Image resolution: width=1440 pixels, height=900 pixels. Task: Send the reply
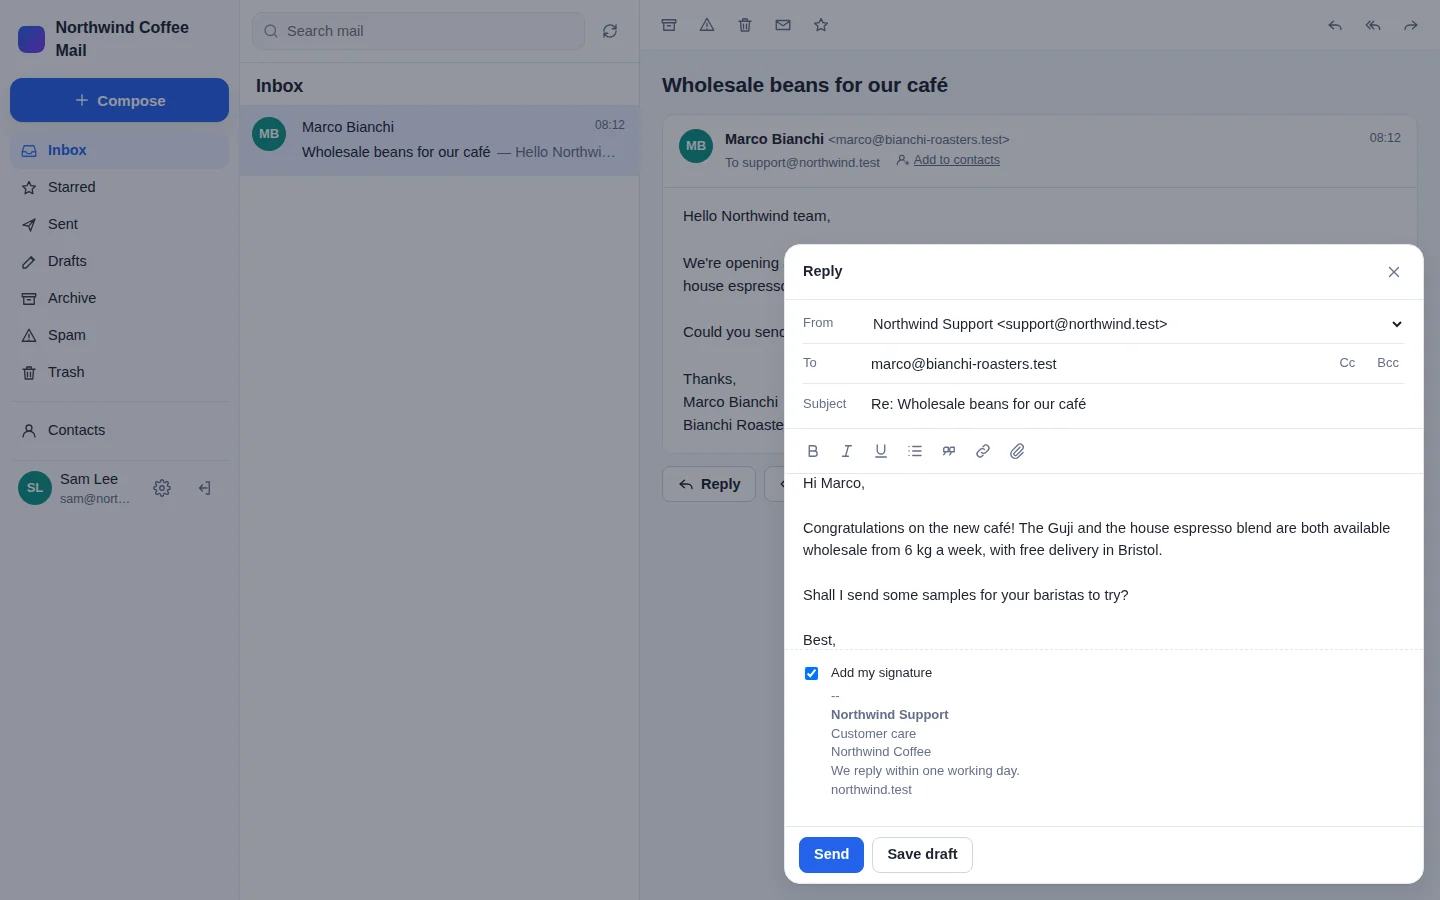click(831, 855)
